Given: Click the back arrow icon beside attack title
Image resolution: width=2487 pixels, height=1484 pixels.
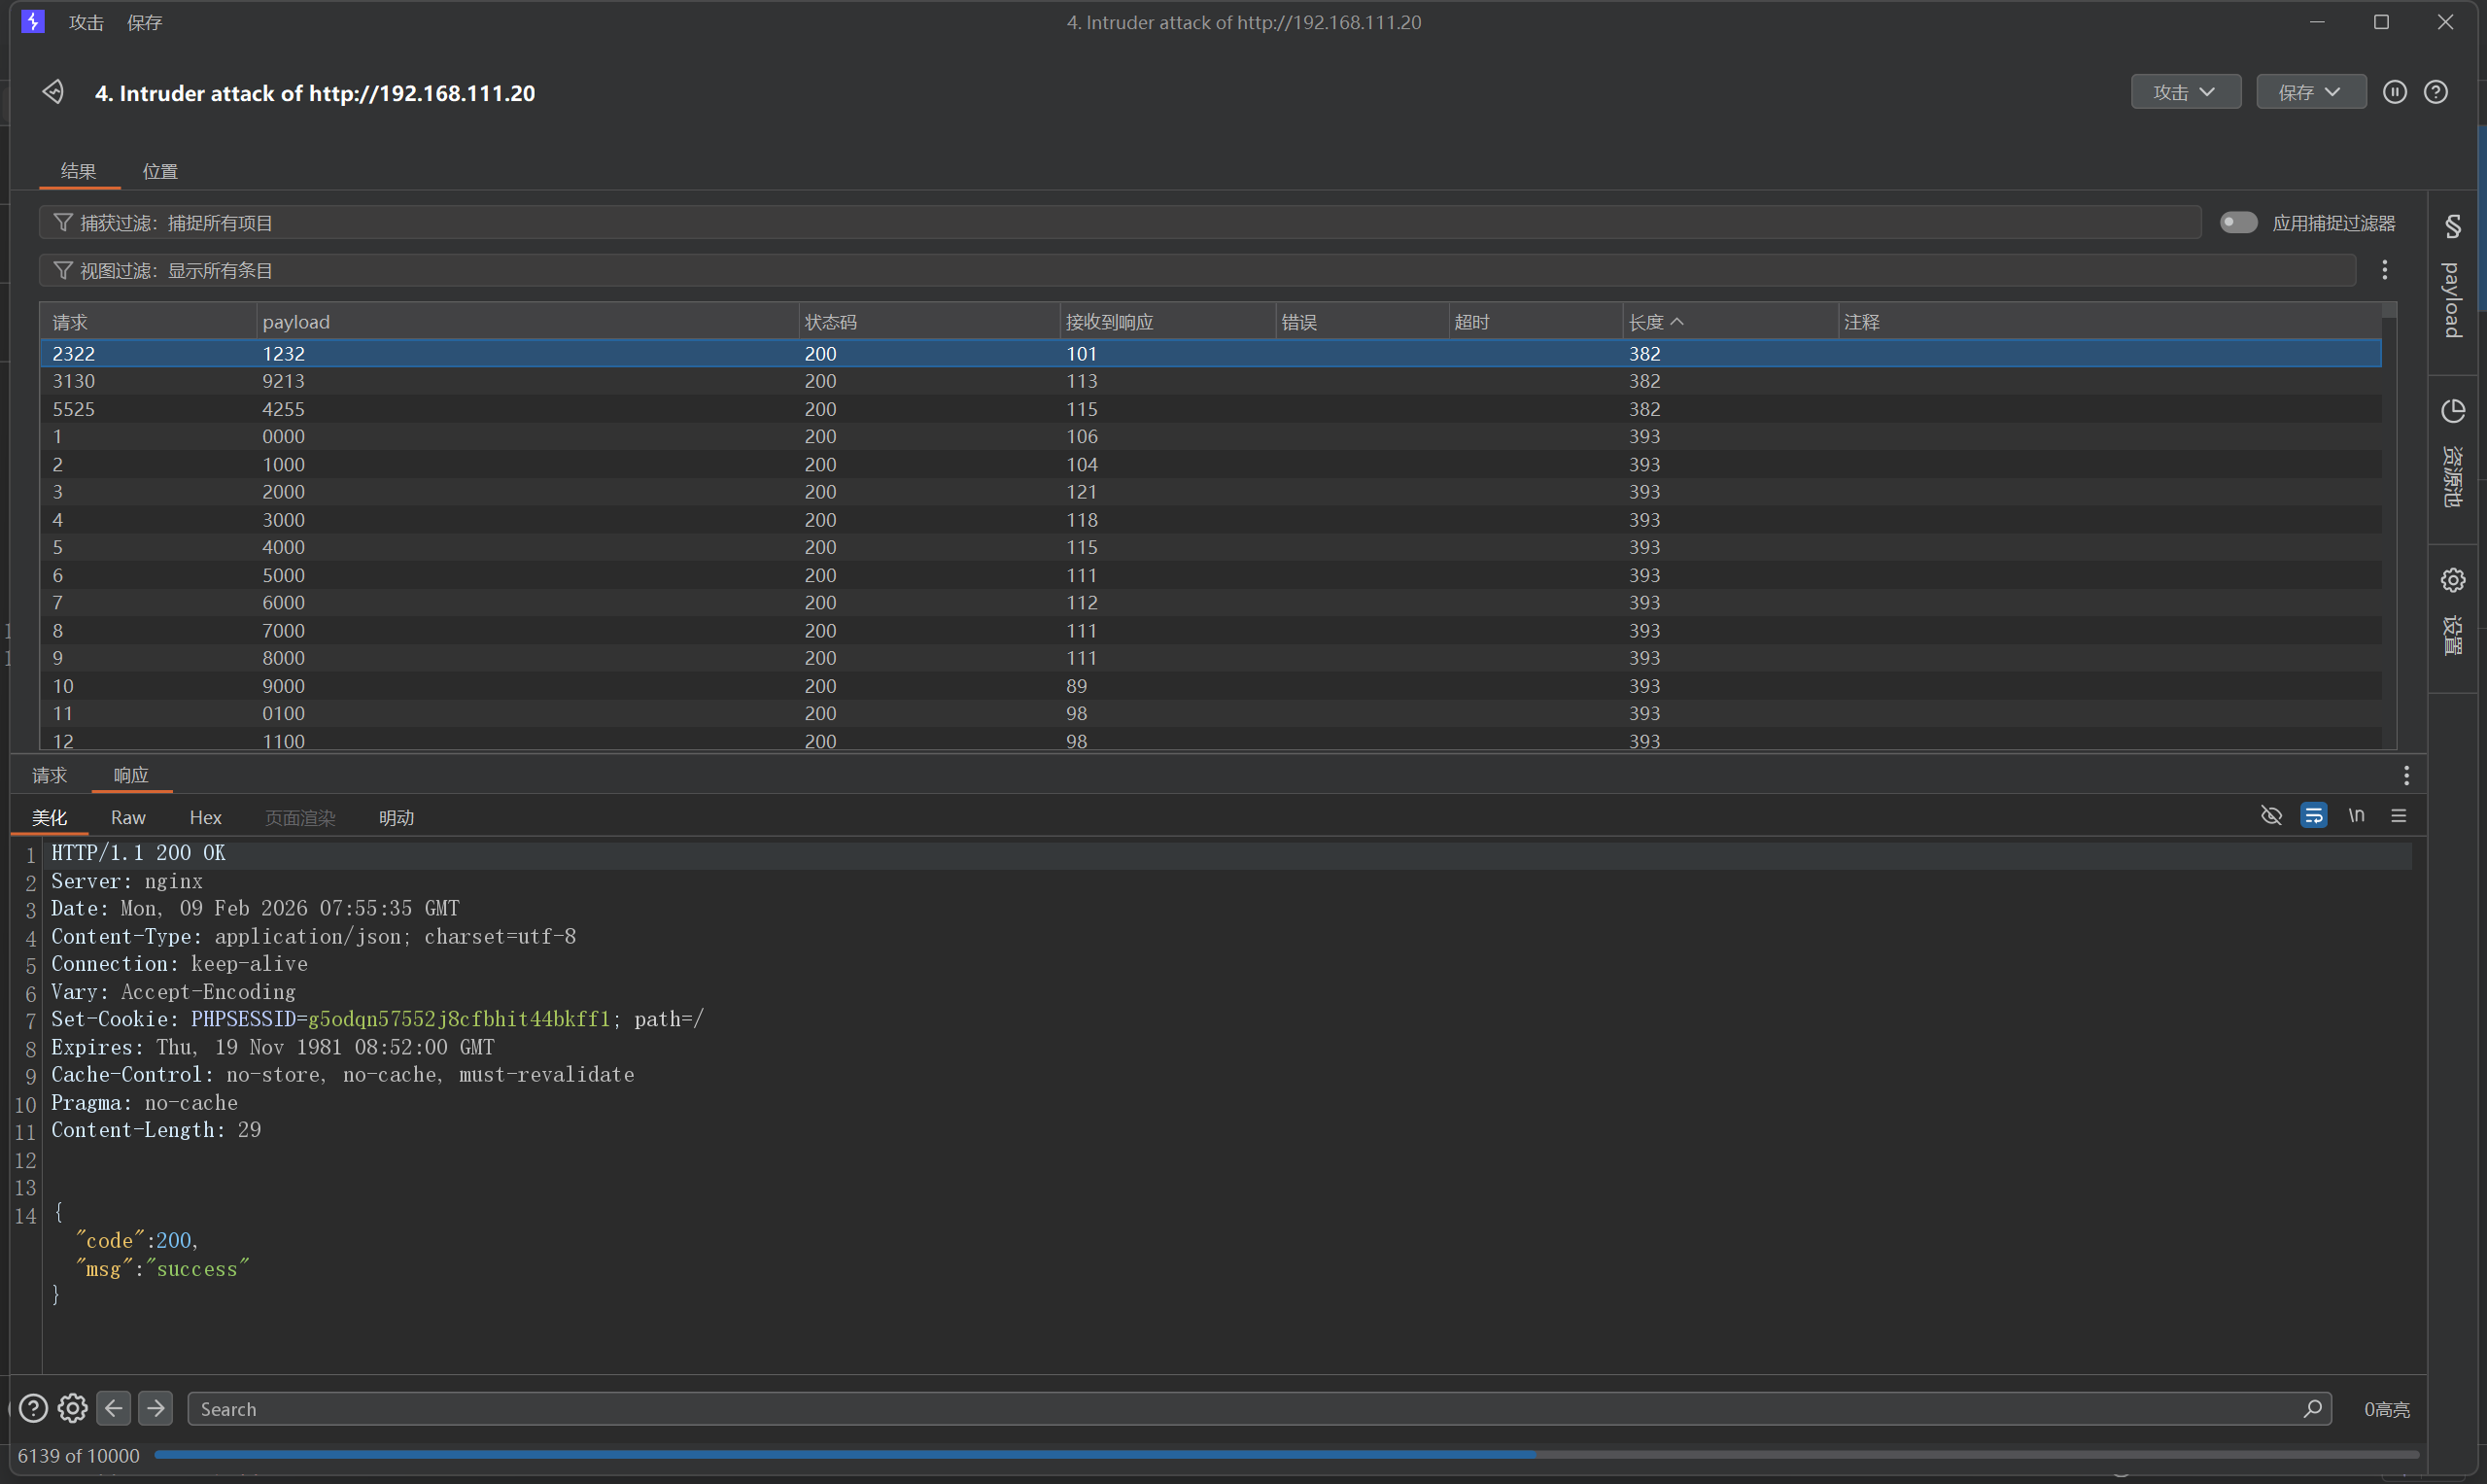Looking at the screenshot, I should point(53,92).
